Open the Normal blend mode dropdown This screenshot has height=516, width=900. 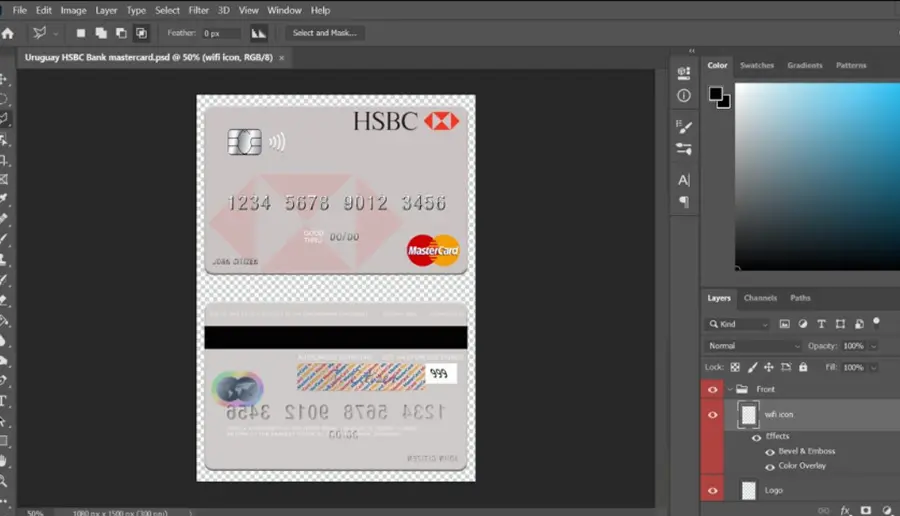[x=753, y=346]
